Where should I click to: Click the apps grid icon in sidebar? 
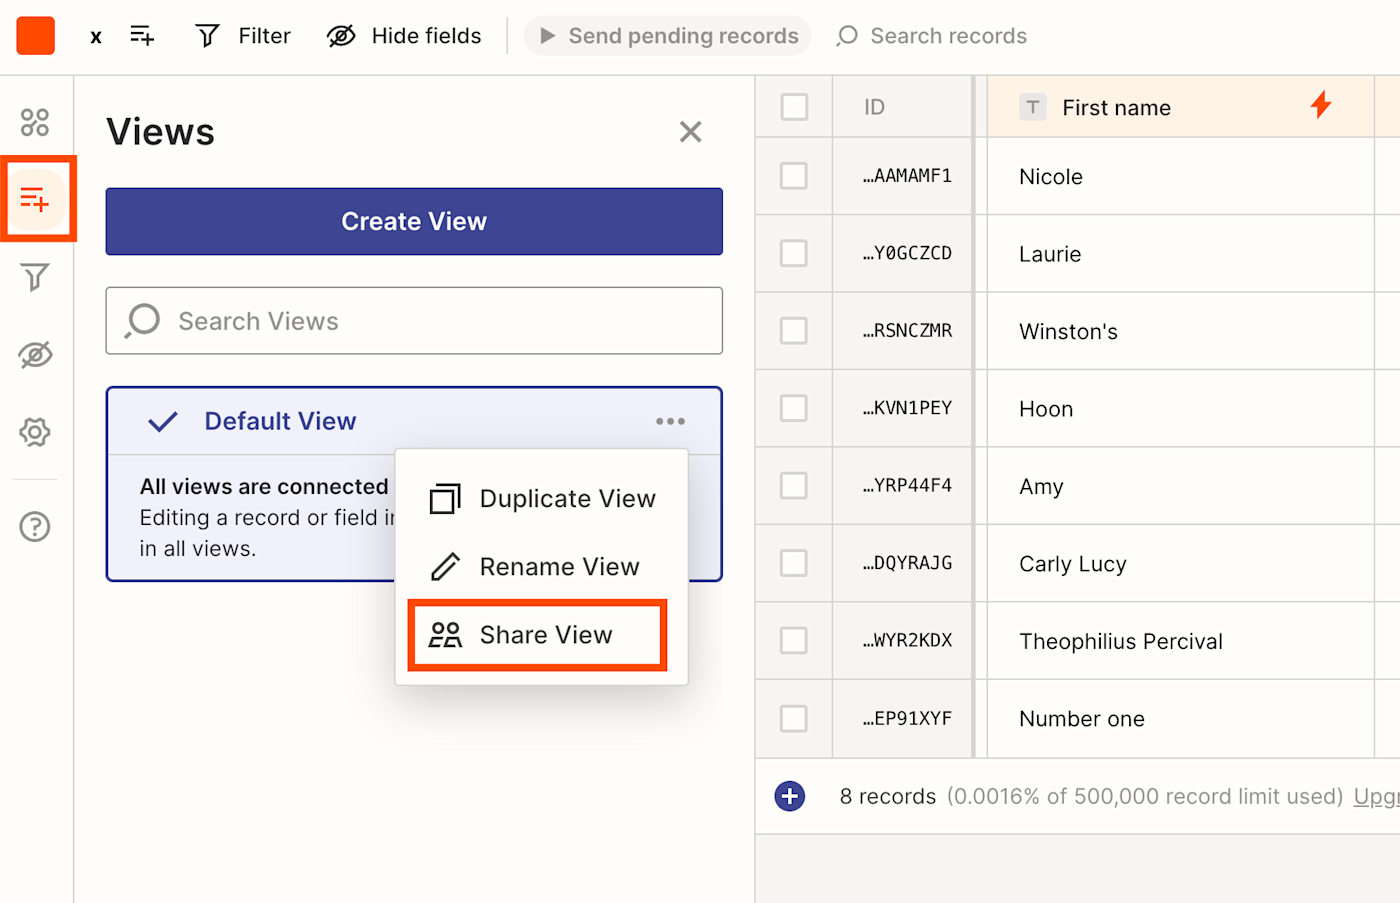(x=35, y=122)
